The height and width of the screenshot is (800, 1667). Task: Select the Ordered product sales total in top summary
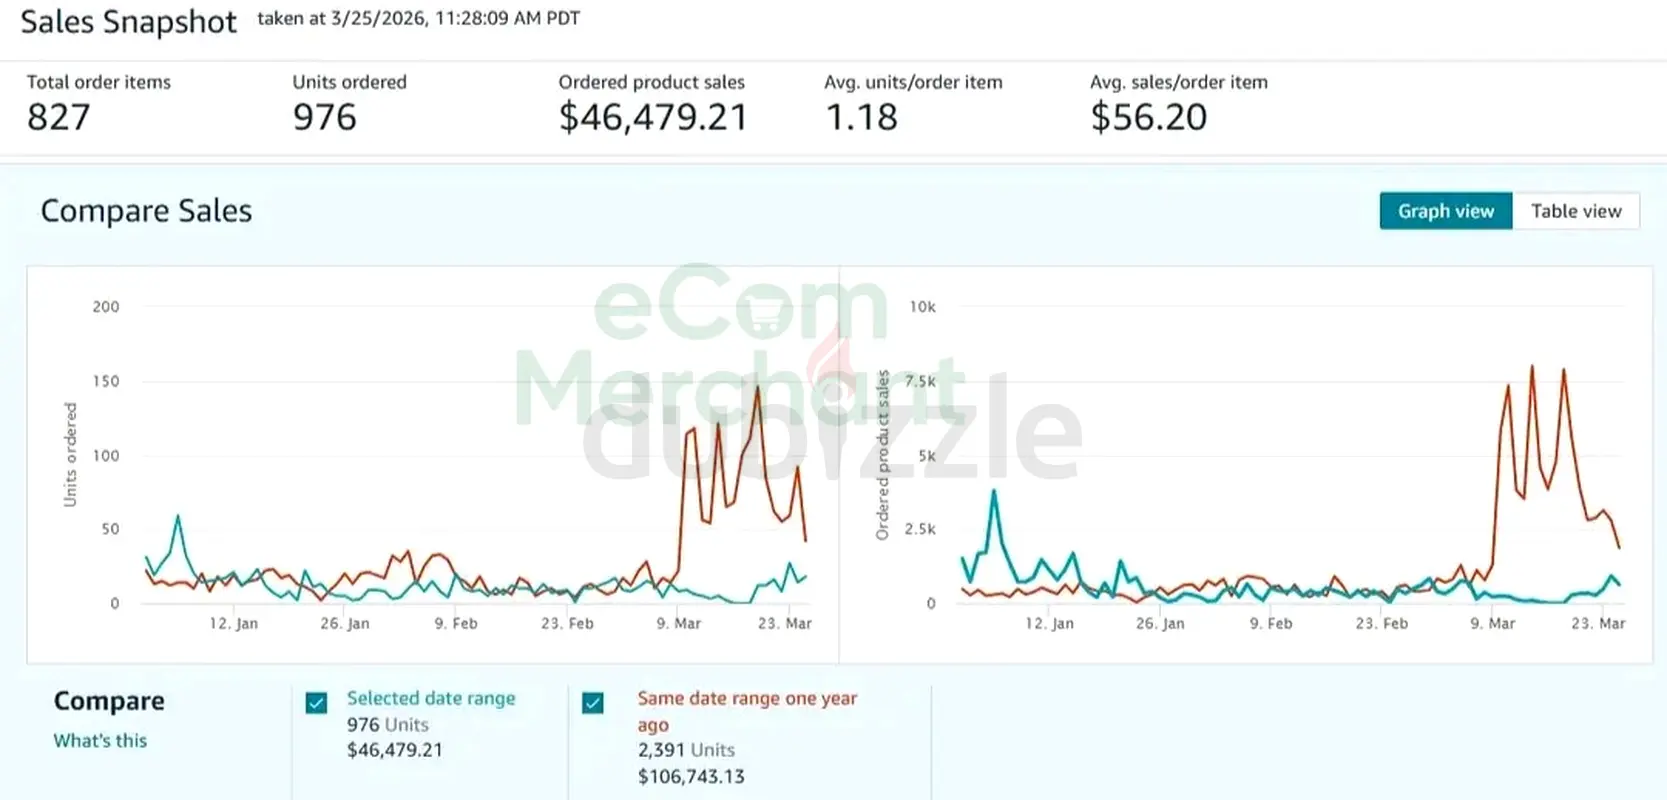tap(653, 118)
